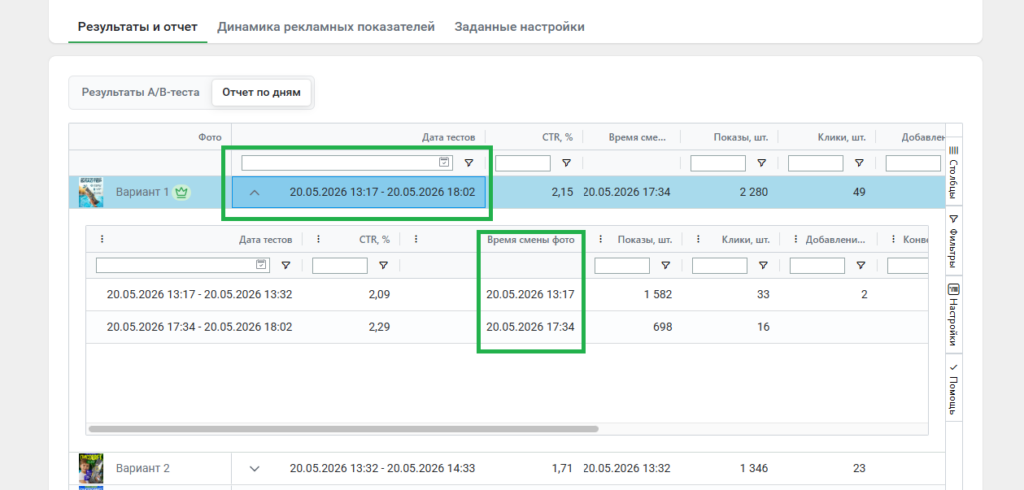This screenshot has width=1024, height=490.
Task: Open column menu for nested Показы, шт.
Action: pos(600,240)
